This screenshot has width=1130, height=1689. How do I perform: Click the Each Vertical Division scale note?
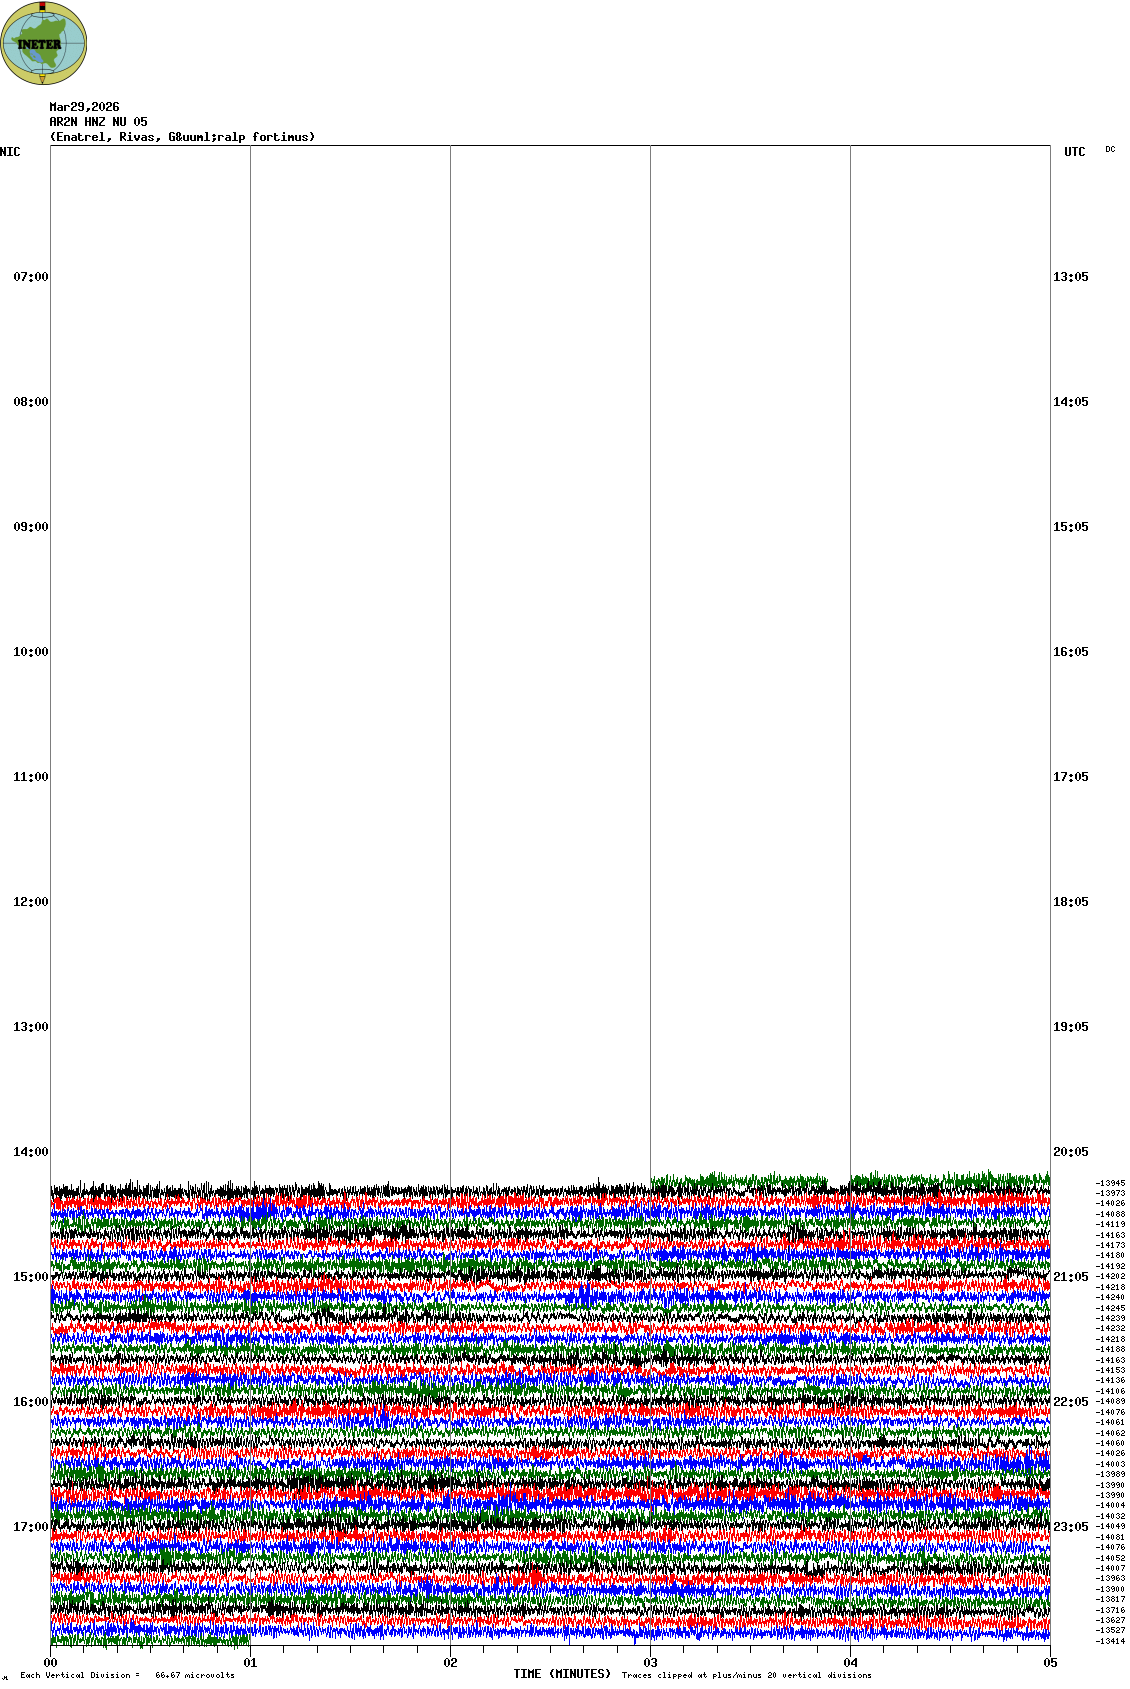tap(127, 1675)
